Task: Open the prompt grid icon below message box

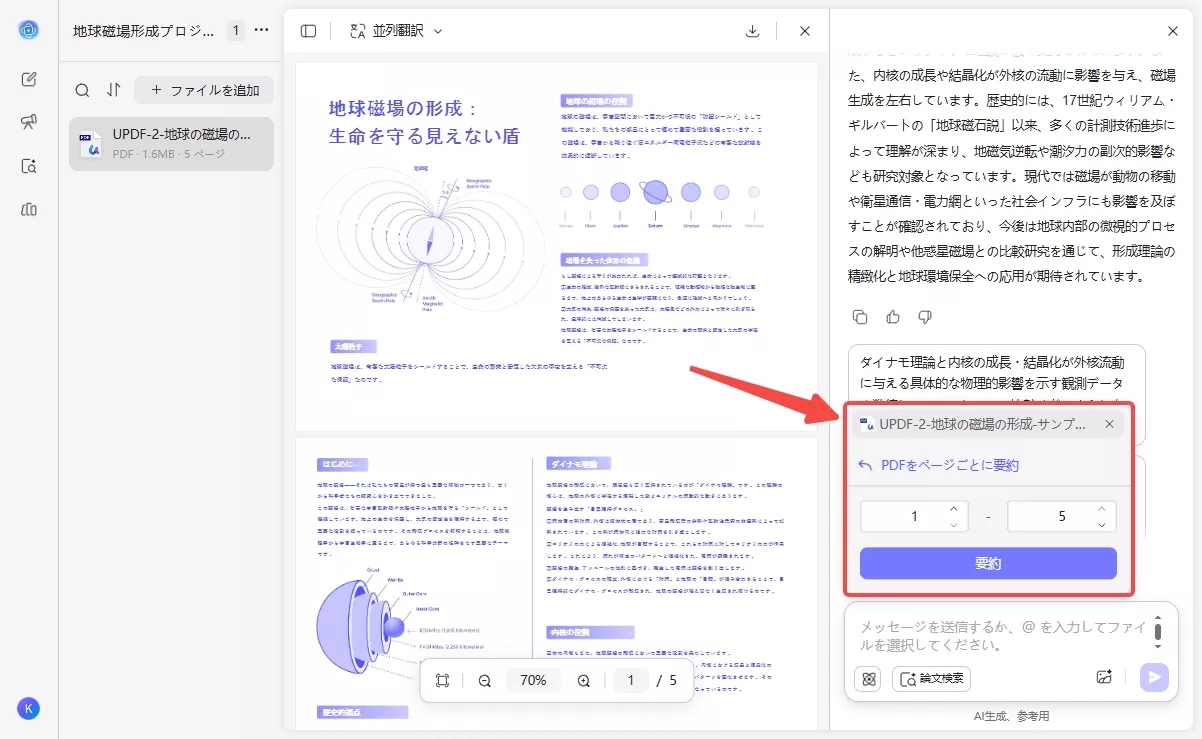Action: (868, 678)
